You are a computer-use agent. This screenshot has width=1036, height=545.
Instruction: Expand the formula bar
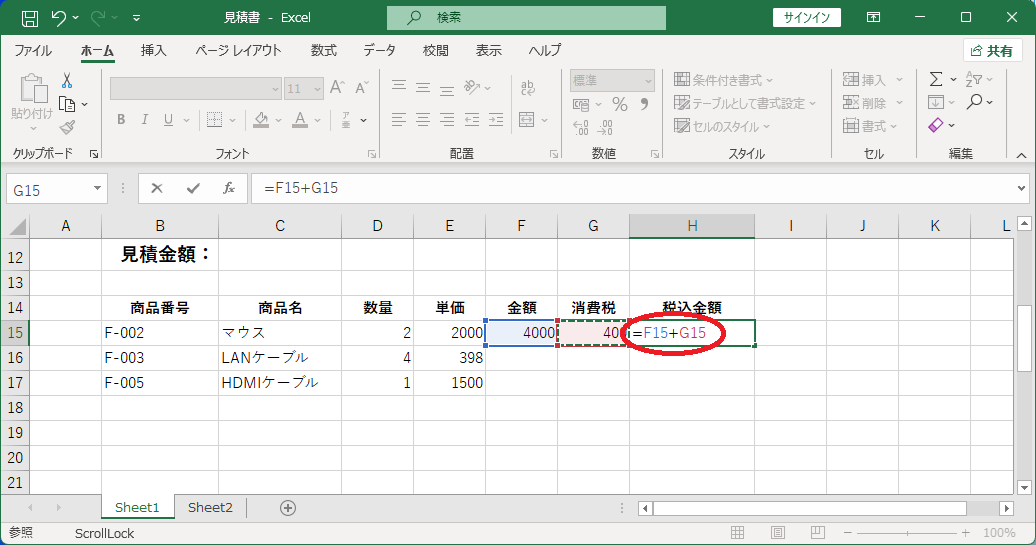tap(1021, 188)
